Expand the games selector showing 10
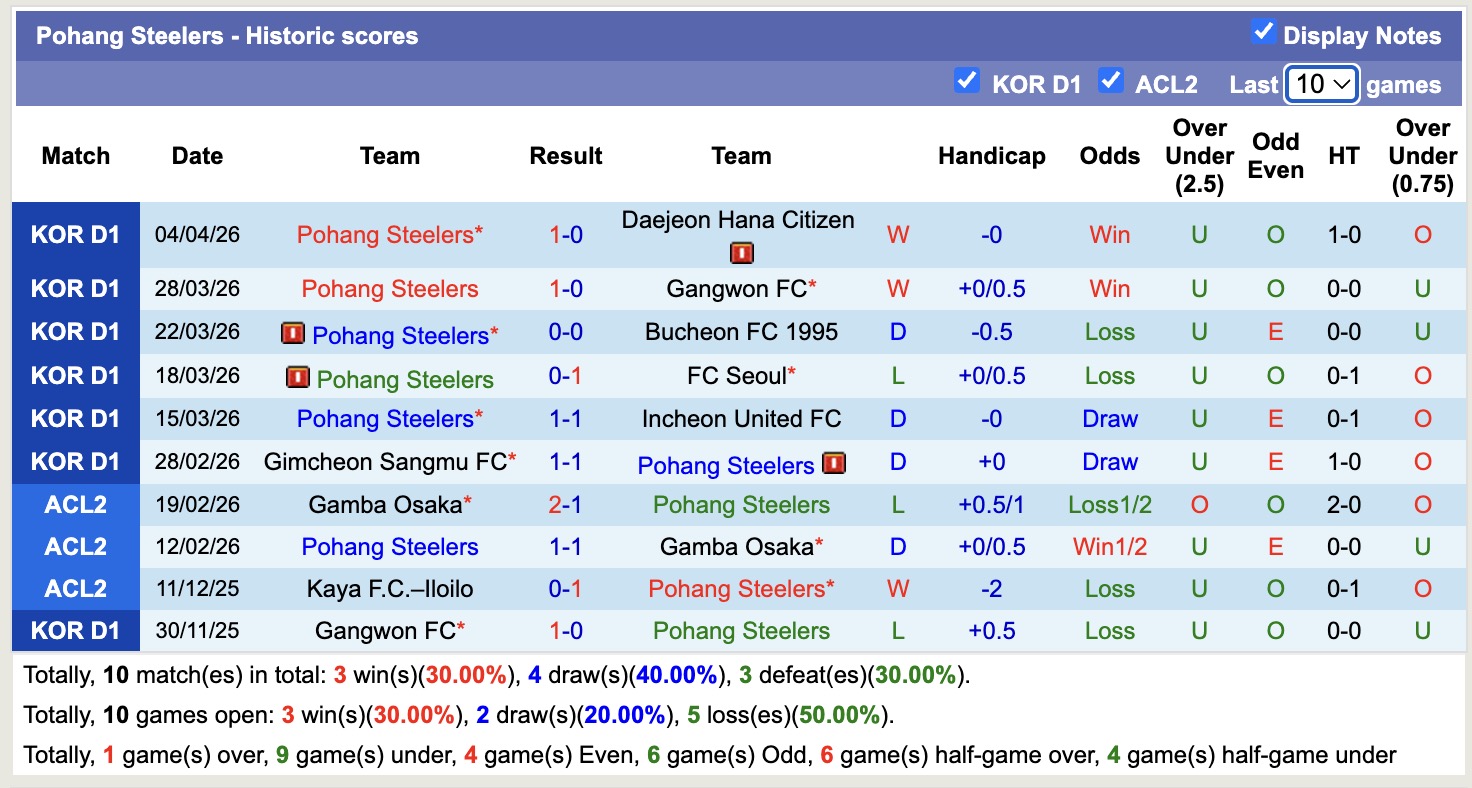Image resolution: width=1472 pixels, height=788 pixels. coord(1321,84)
